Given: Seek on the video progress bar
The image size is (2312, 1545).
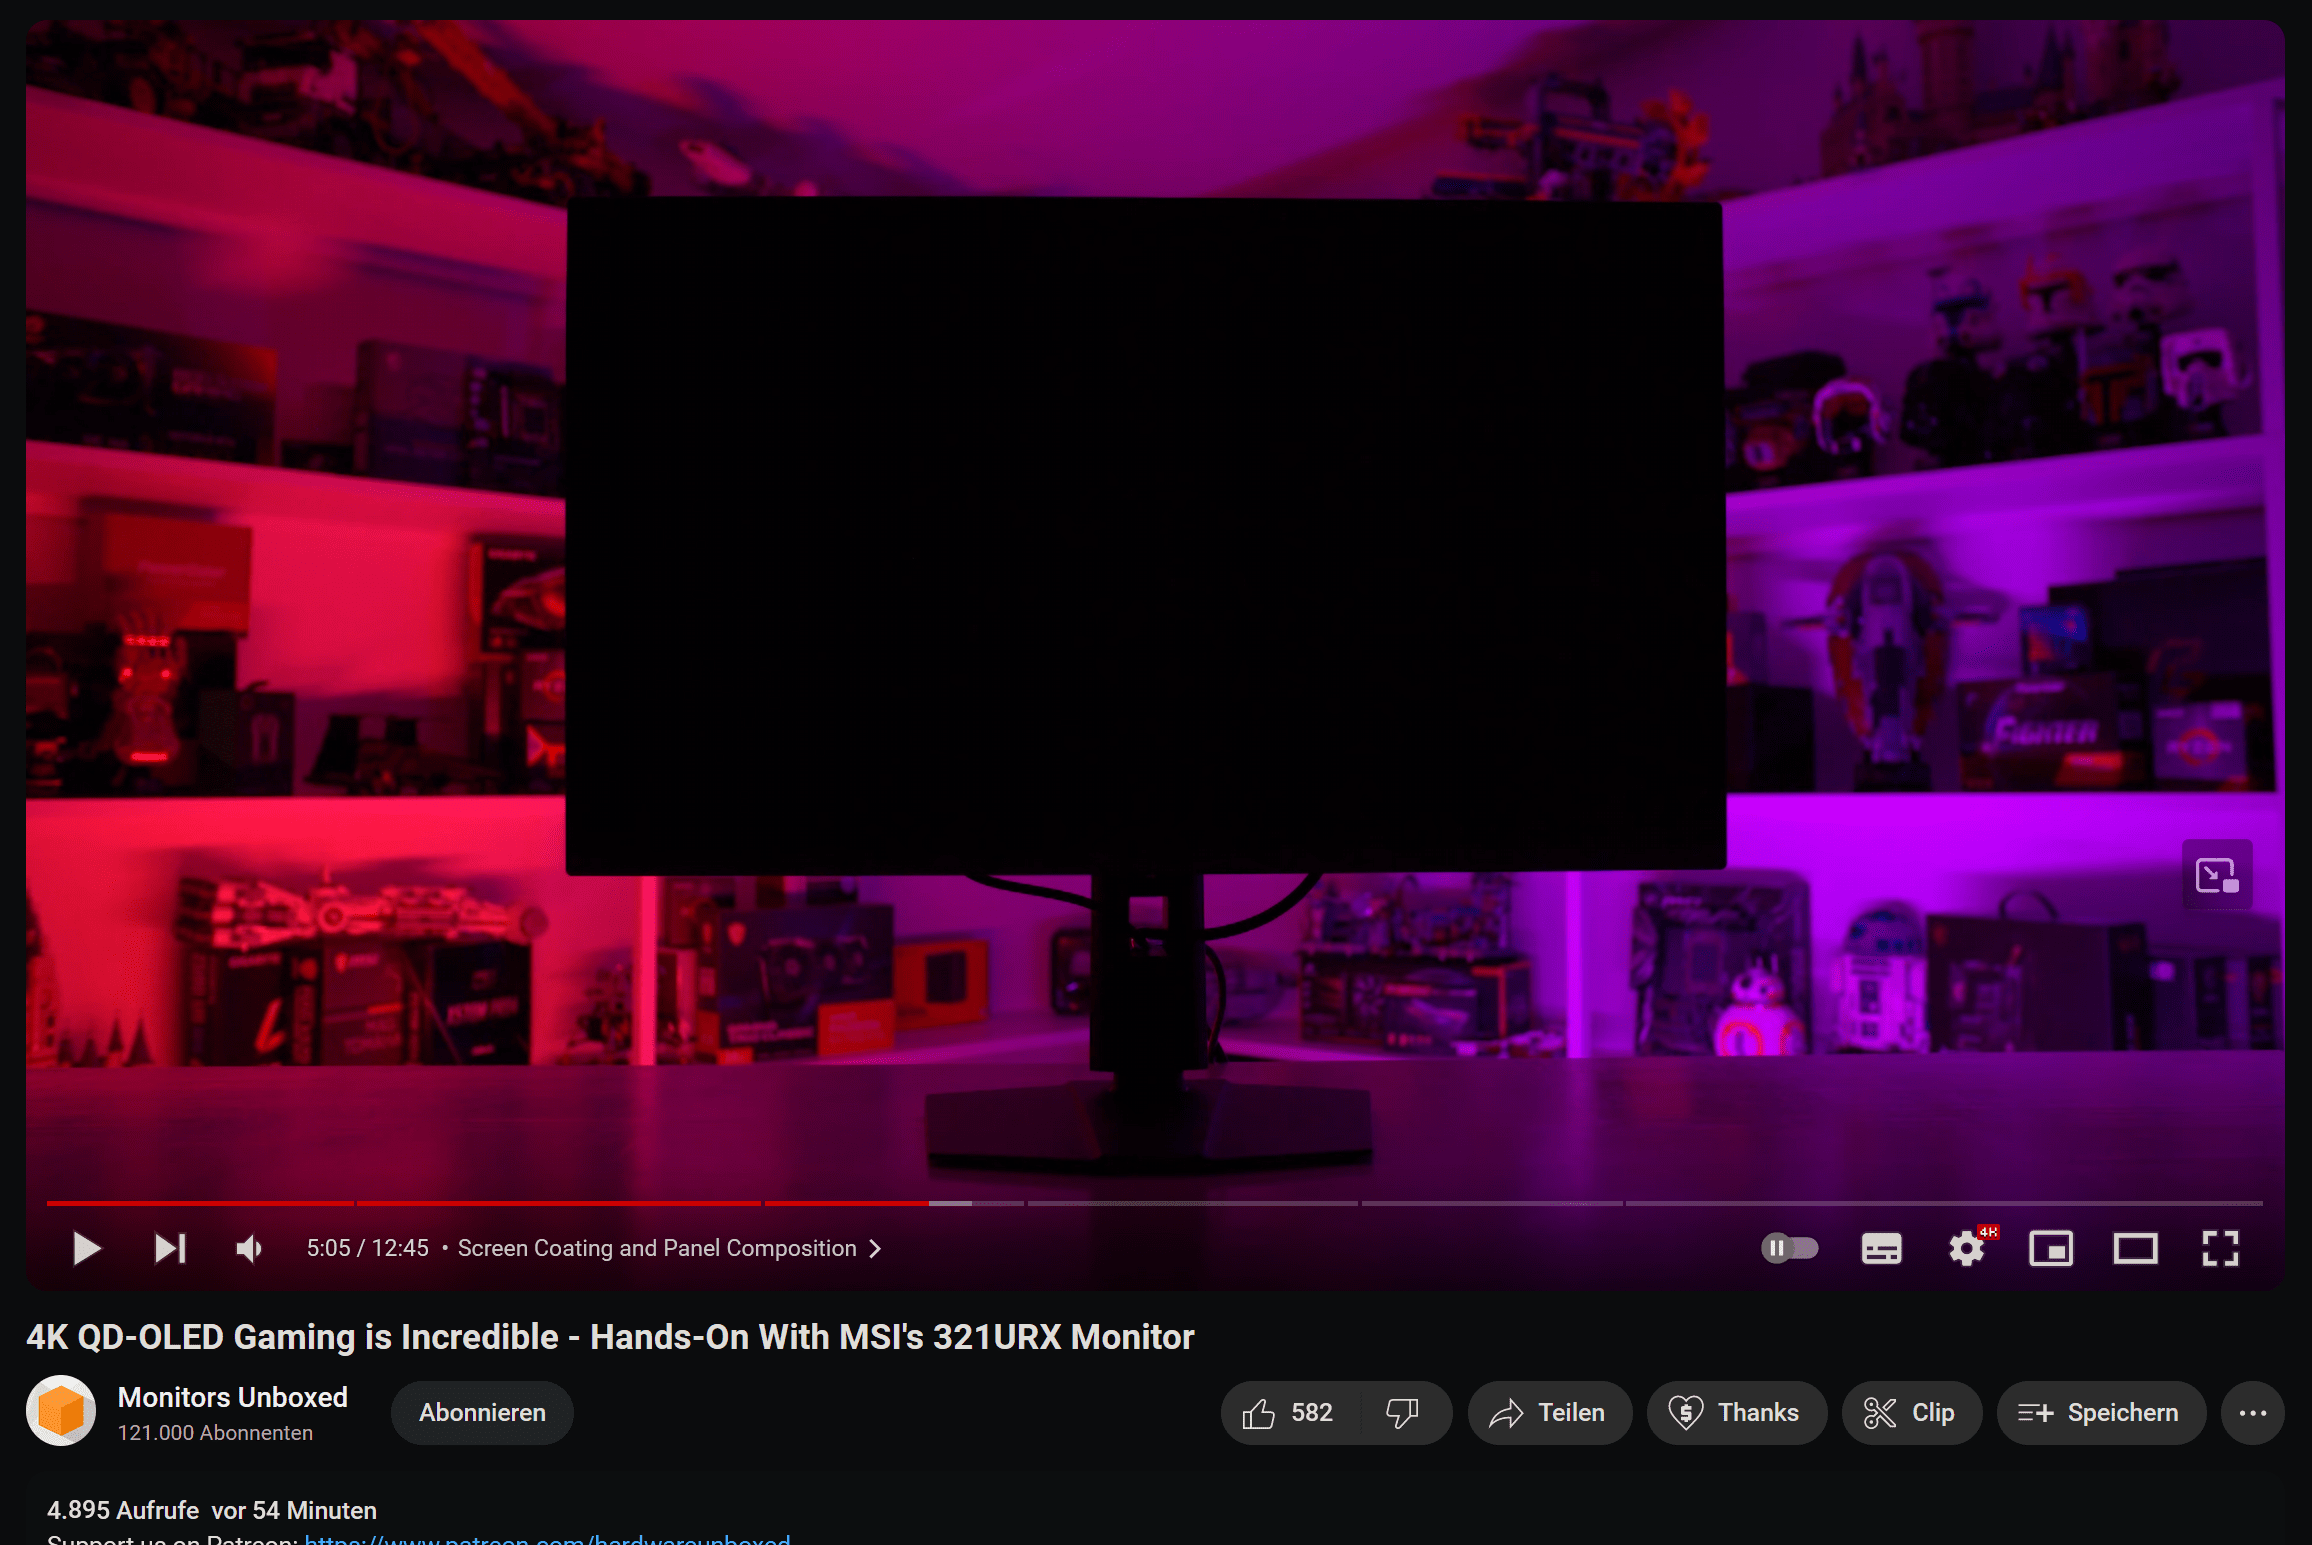Looking at the screenshot, I should [1155, 1203].
